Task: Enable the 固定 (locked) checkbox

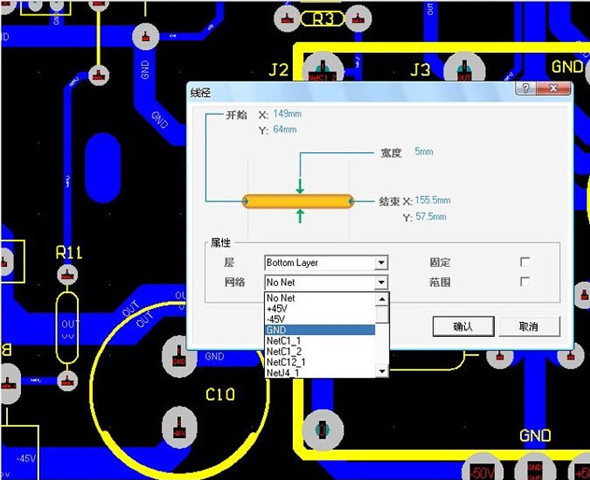Action: pyautogui.click(x=525, y=262)
